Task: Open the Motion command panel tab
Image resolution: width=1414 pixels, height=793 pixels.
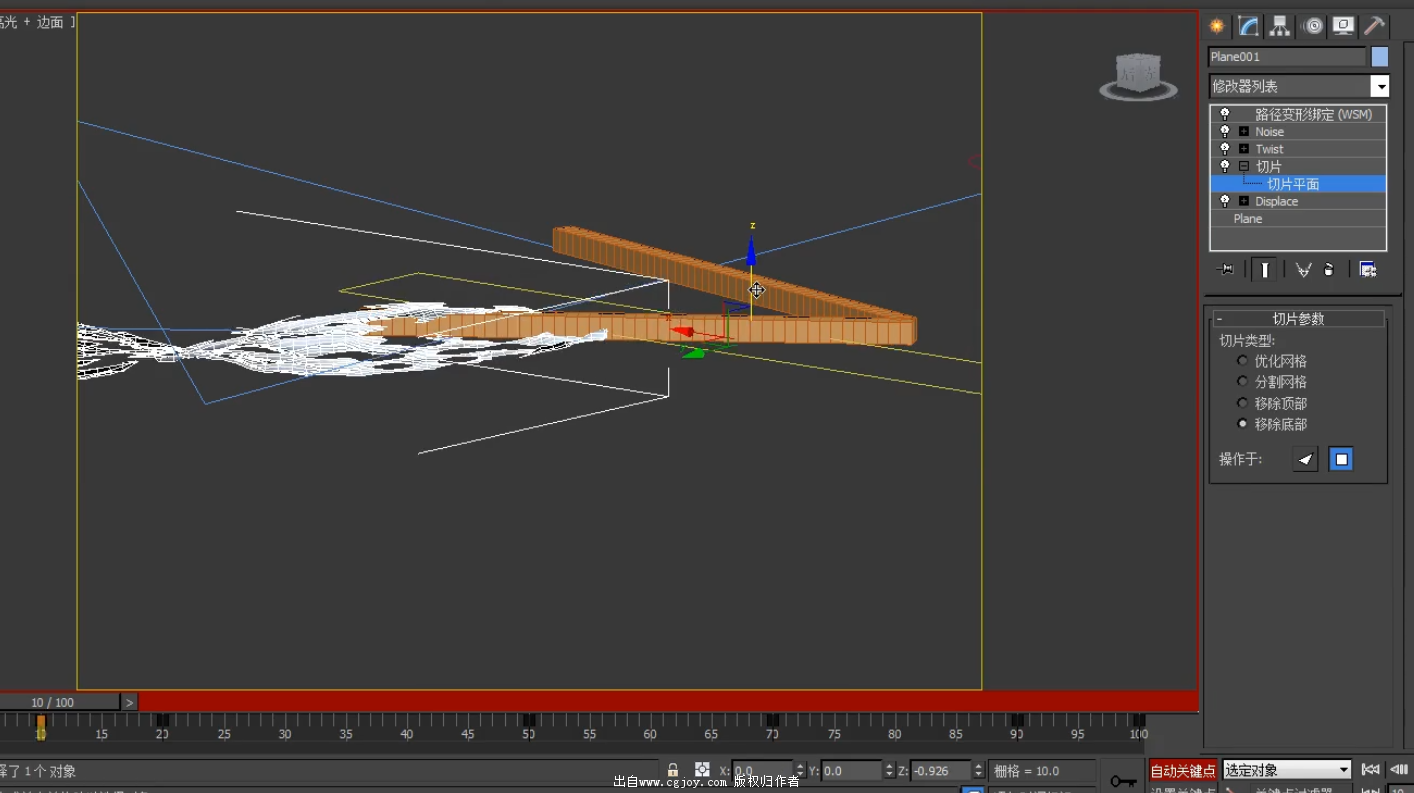Action: click(1313, 26)
